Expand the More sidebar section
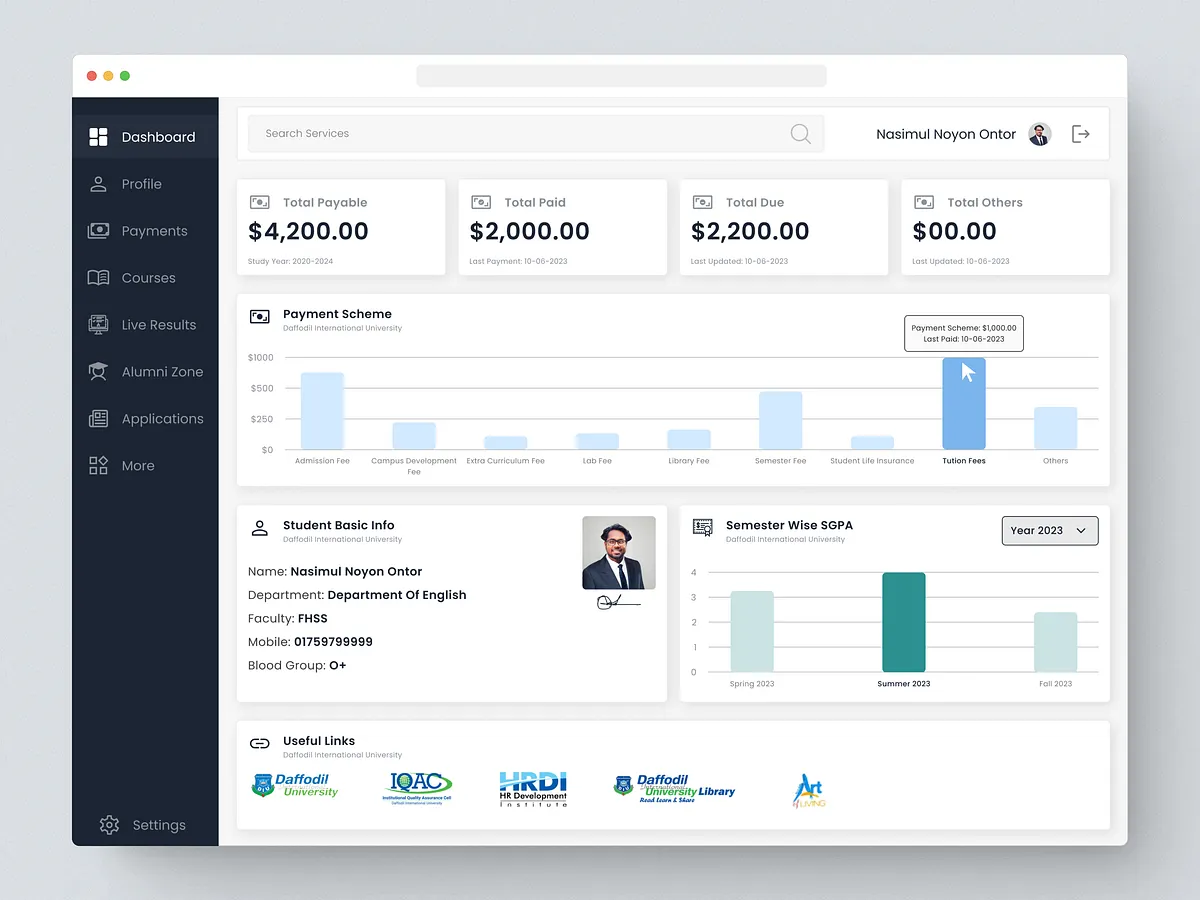The image size is (1200, 900). (97, 465)
